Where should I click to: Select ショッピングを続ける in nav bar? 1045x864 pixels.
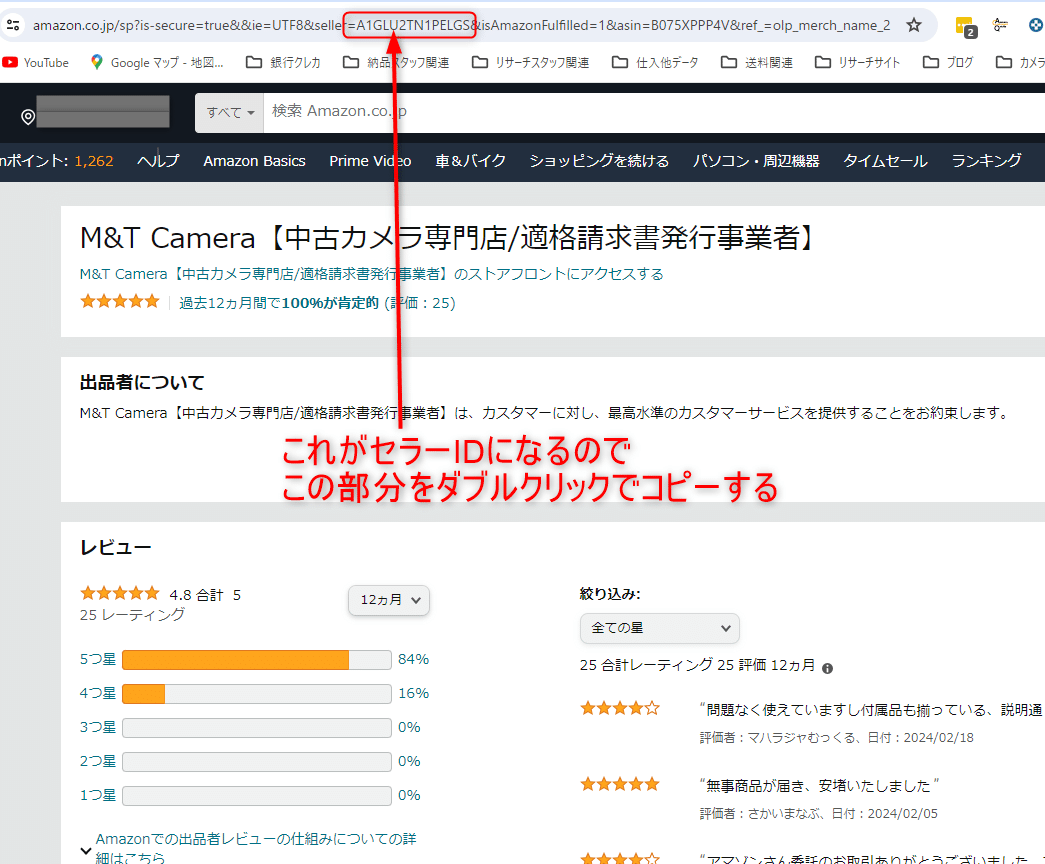tap(599, 161)
